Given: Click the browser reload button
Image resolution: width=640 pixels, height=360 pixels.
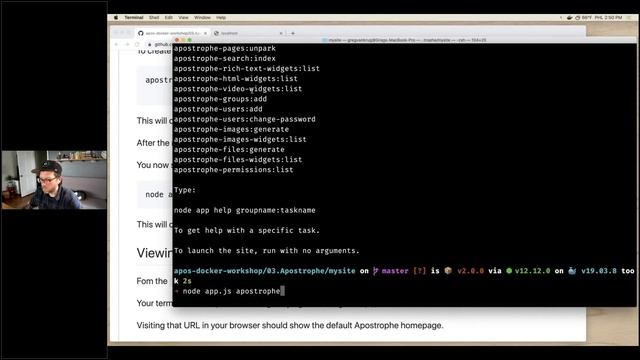Looking at the screenshot, I should (137, 44).
